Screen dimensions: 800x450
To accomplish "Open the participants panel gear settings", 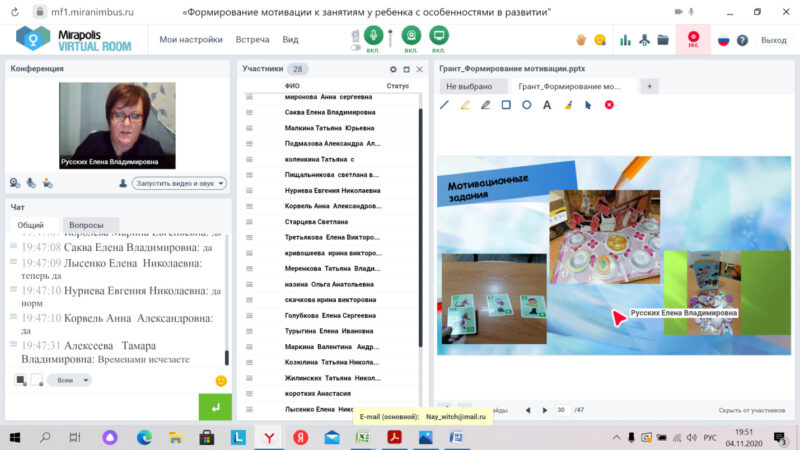I will [393, 69].
